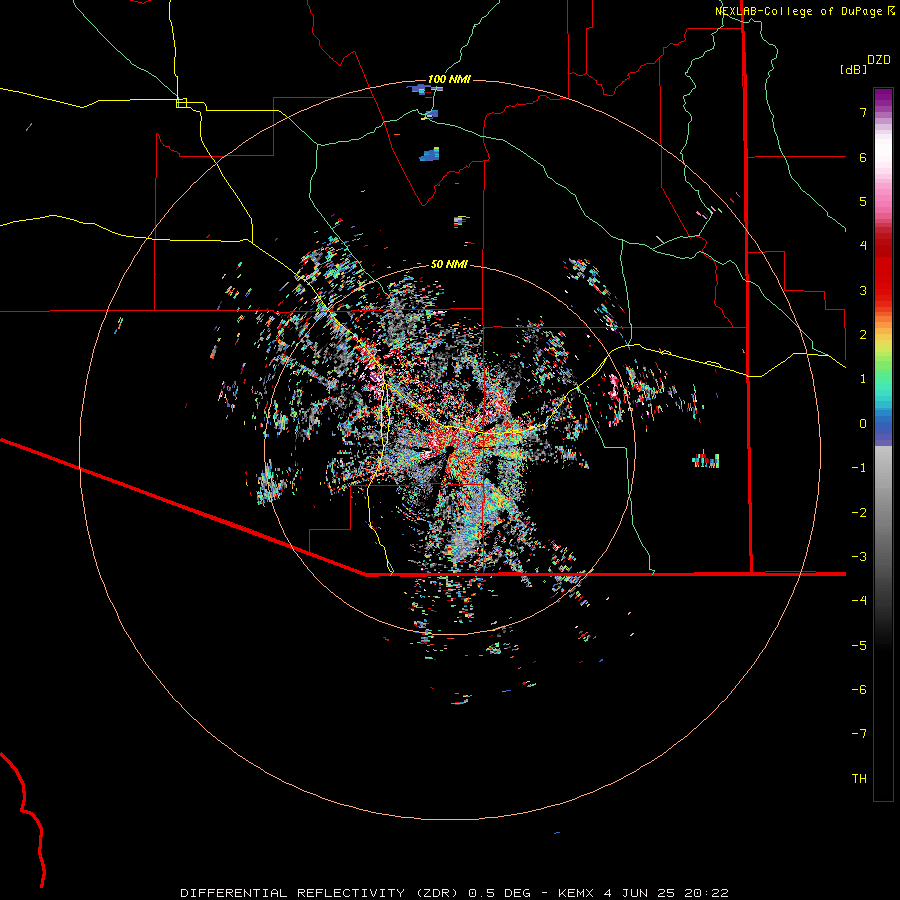Click the 4 value on the ZDR scale

pyautogui.click(x=863, y=246)
